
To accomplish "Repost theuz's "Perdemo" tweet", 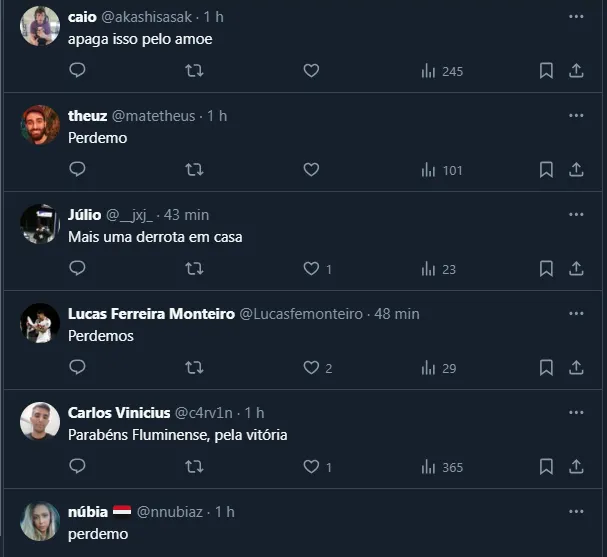I will (195, 170).
